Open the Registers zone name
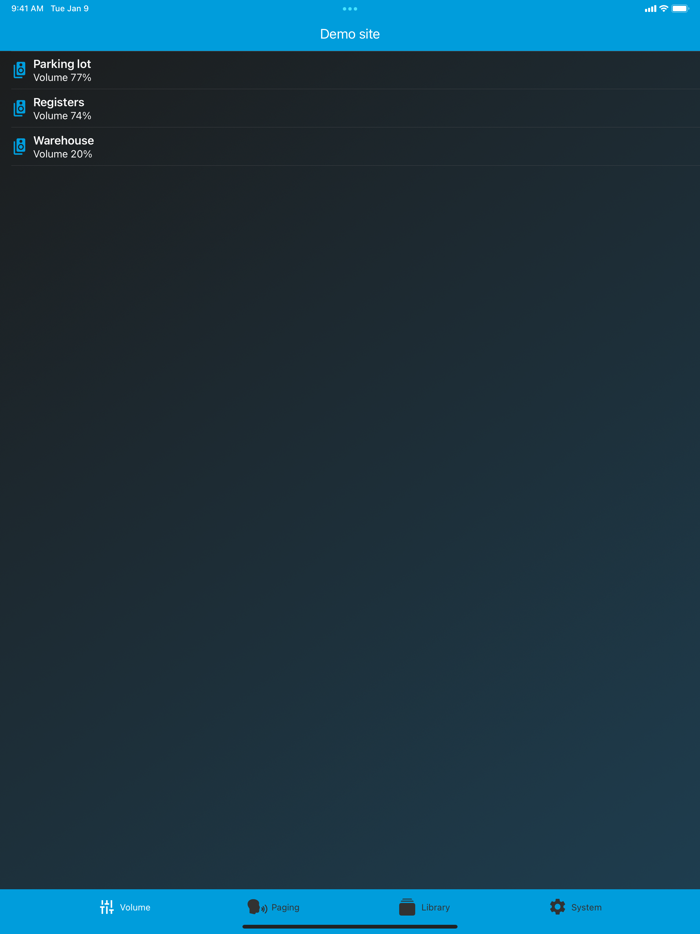This screenshot has width=700, height=934. [x=58, y=102]
